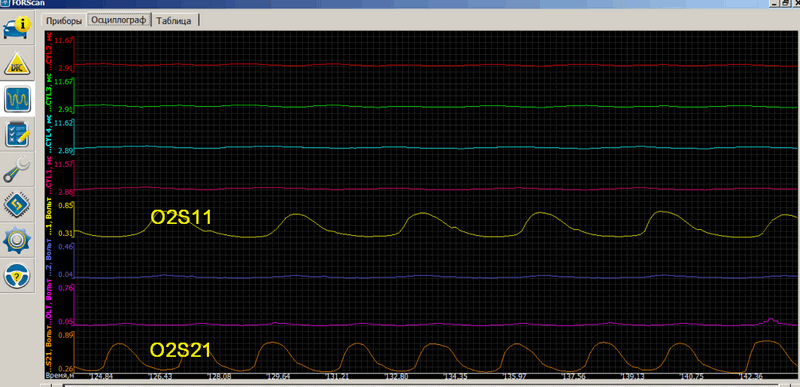This screenshot has width=800, height=387.
Task: Click the restore window button top right
Action: pos(784,3)
